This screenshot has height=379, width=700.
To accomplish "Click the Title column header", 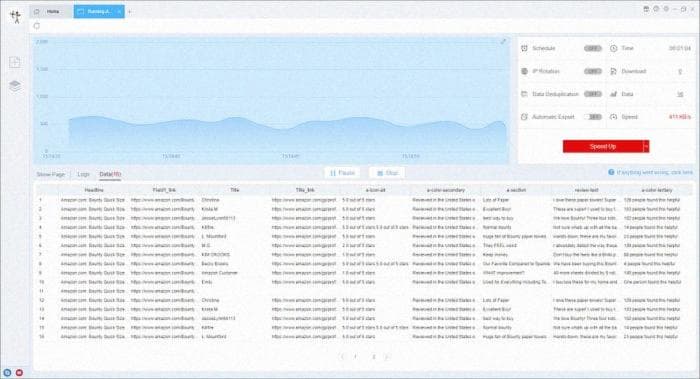I will pos(234,190).
